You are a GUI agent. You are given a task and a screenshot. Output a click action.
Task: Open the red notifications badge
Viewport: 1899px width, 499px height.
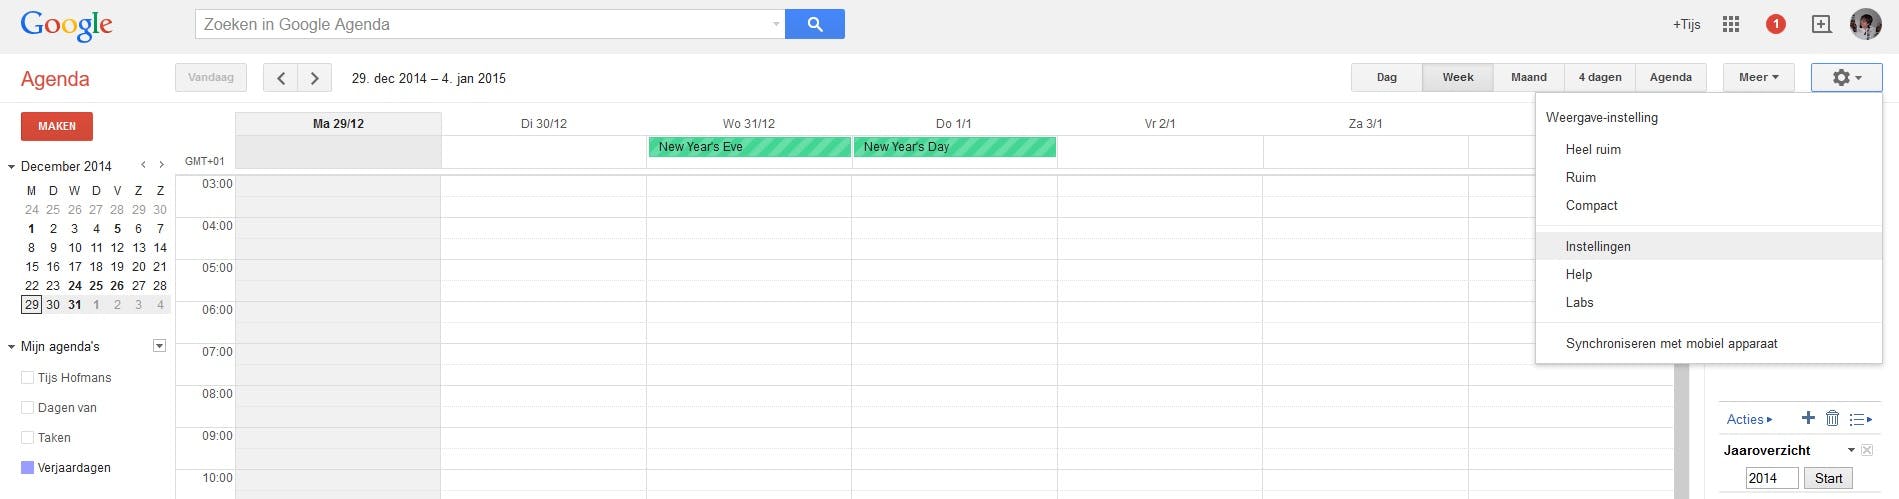pyautogui.click(x=1776, y=24)
